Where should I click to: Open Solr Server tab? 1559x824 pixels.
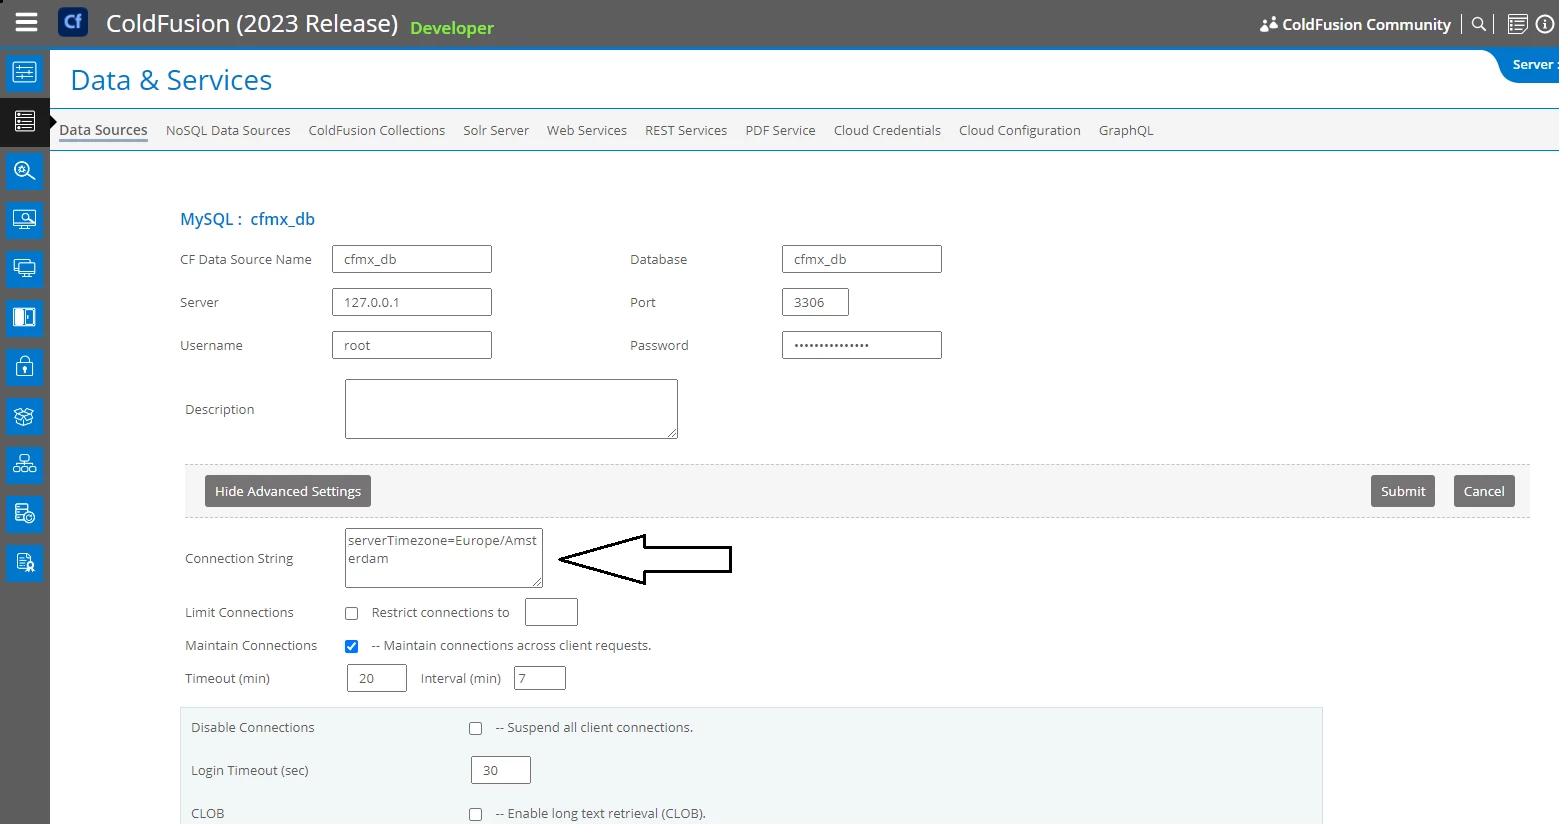[x=496, y=130]
